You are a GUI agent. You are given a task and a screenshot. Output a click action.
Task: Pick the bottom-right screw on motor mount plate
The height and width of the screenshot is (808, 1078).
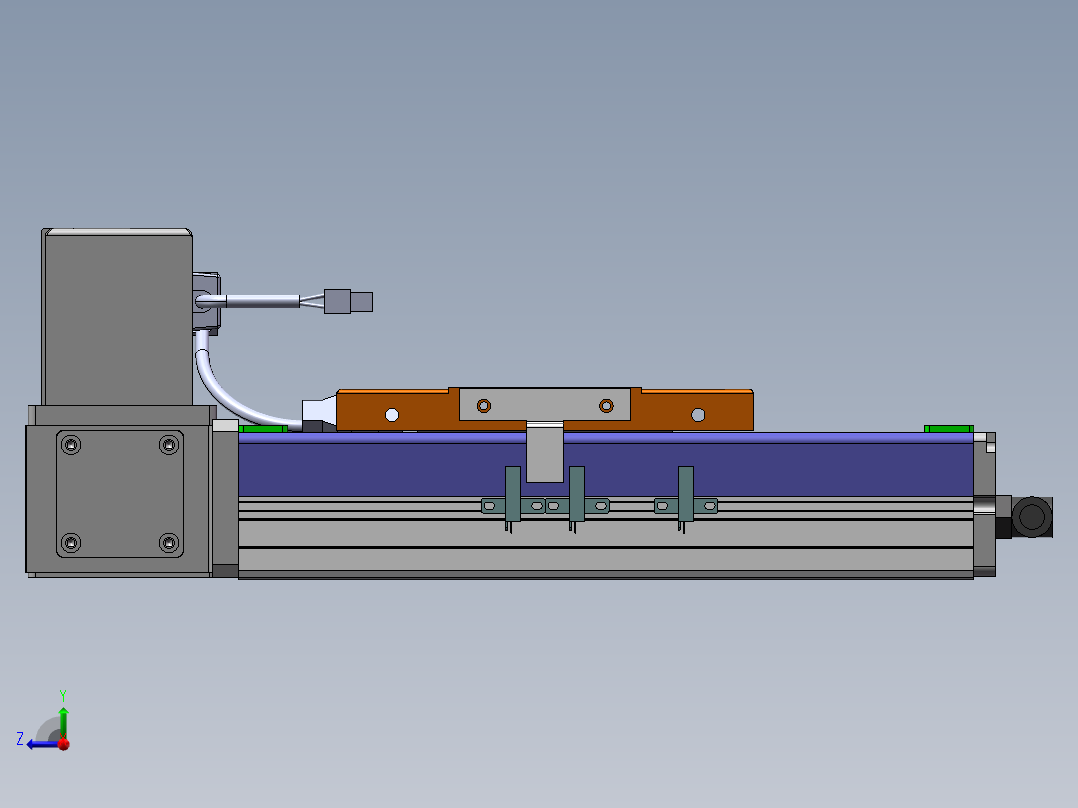click(x=168, y=543)
